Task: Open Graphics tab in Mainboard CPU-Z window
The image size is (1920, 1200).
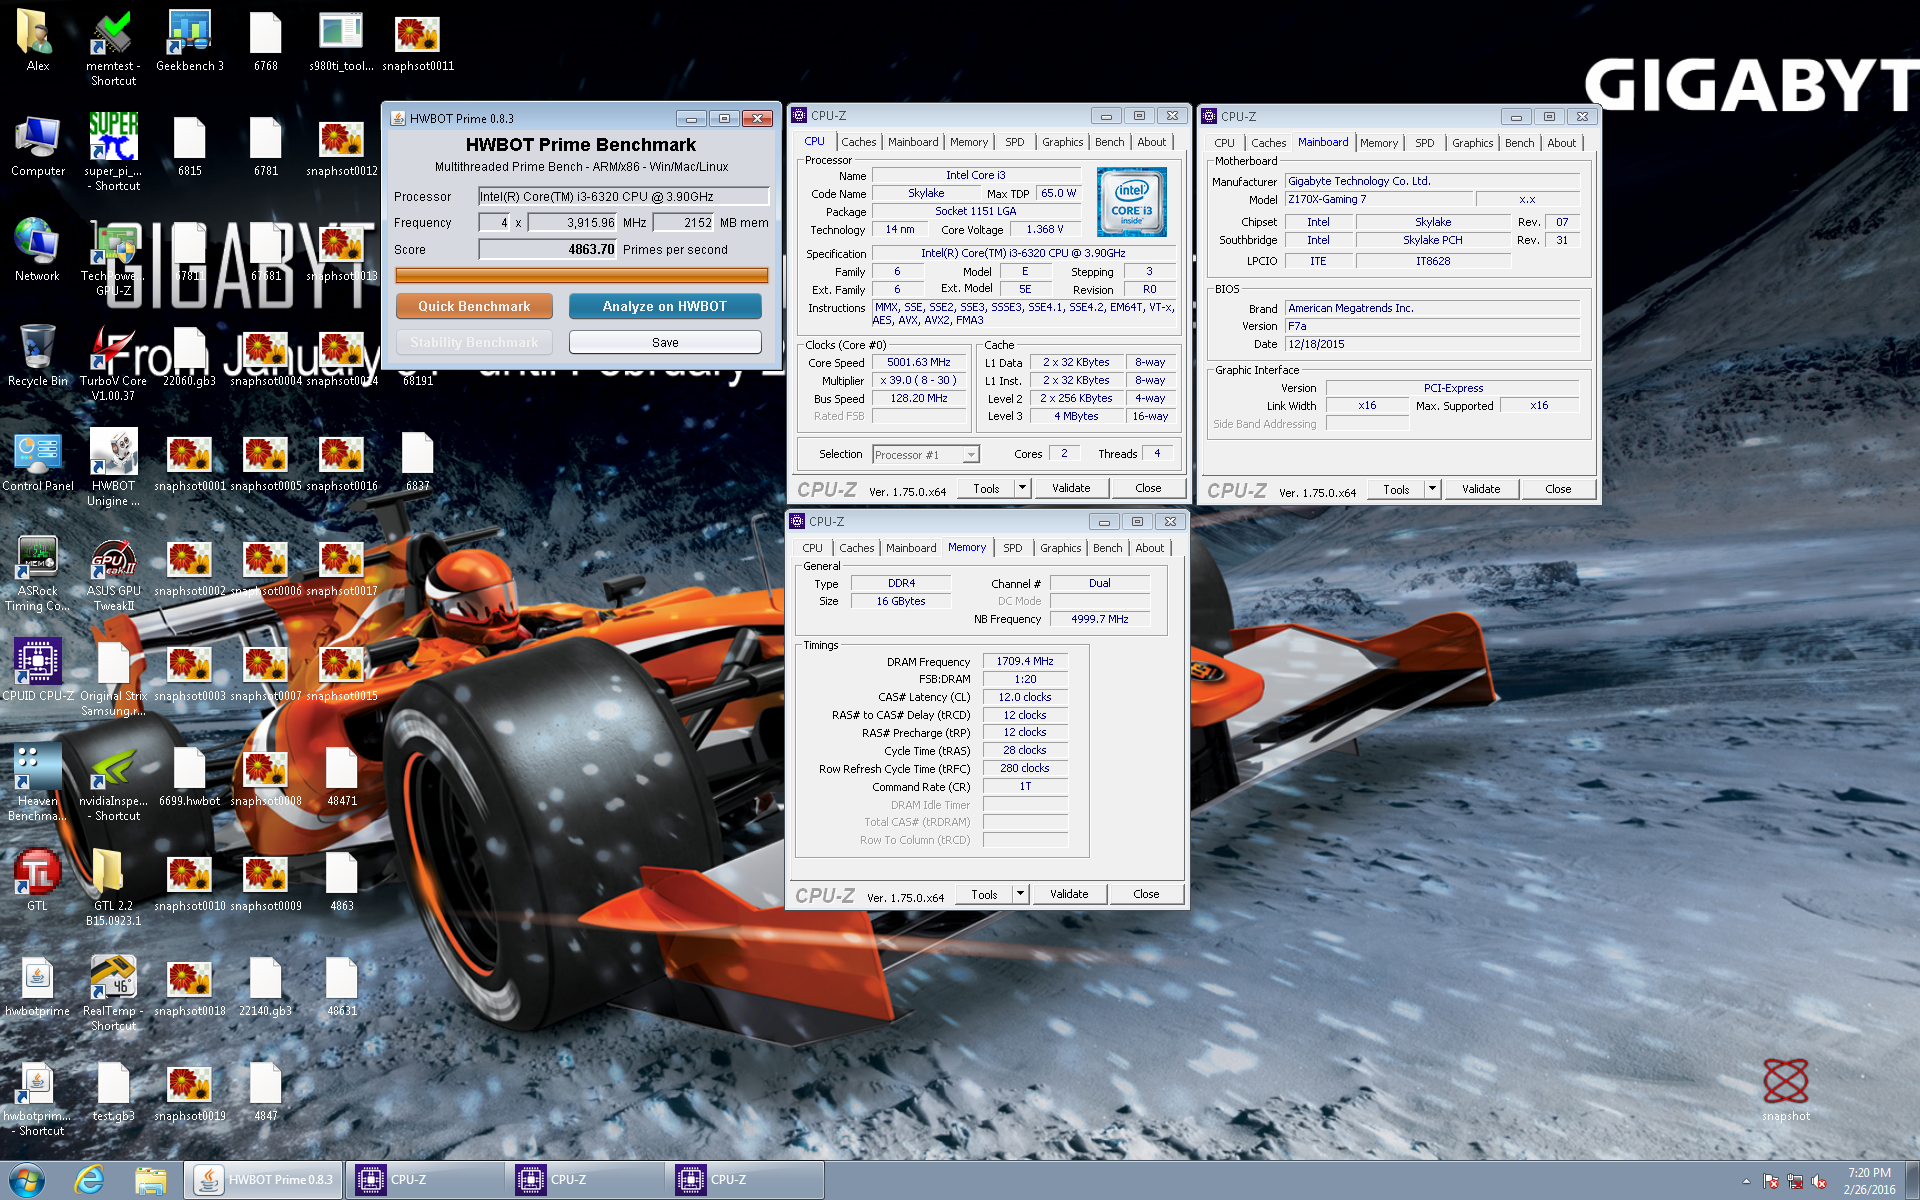Action: [x=1472, y=143]
